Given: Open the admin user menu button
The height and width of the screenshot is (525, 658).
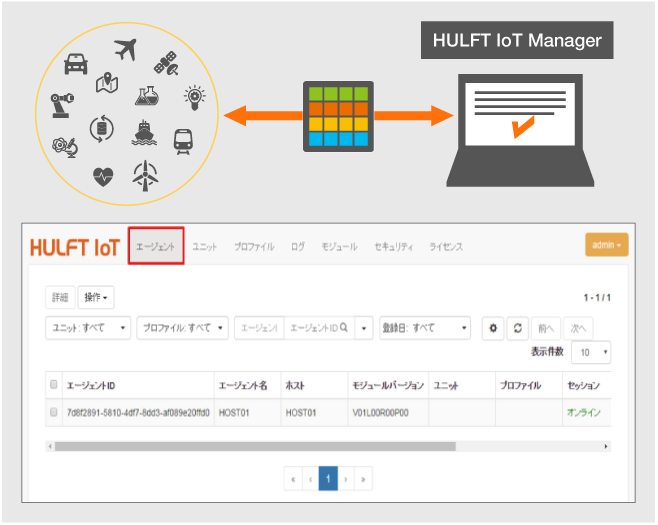Looking at the screenshot, I should tap(606, 245).
